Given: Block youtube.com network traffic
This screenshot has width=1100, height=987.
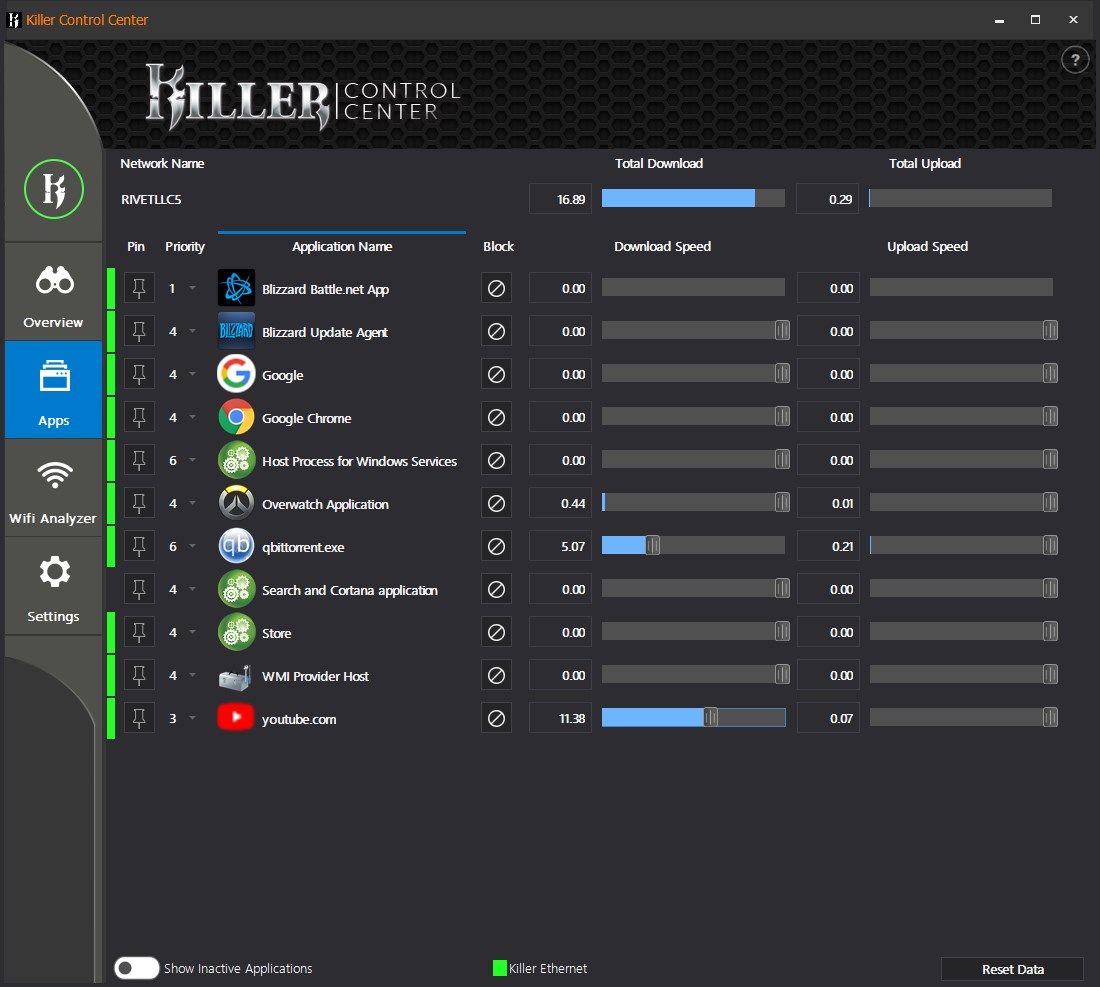Looking at the screenshot, I should (x=496, y=717).
